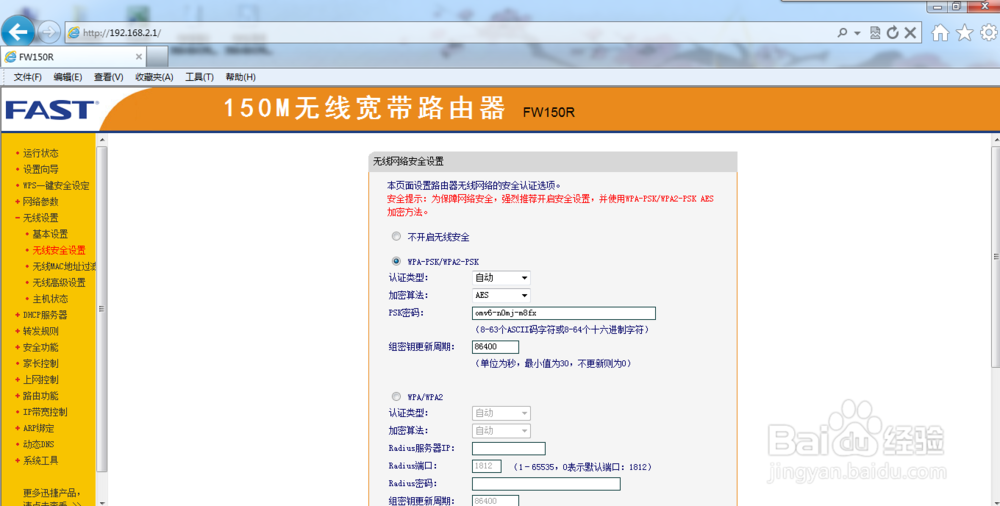Open WPS一键安全设定 in the sidebar

coord(56,186)
